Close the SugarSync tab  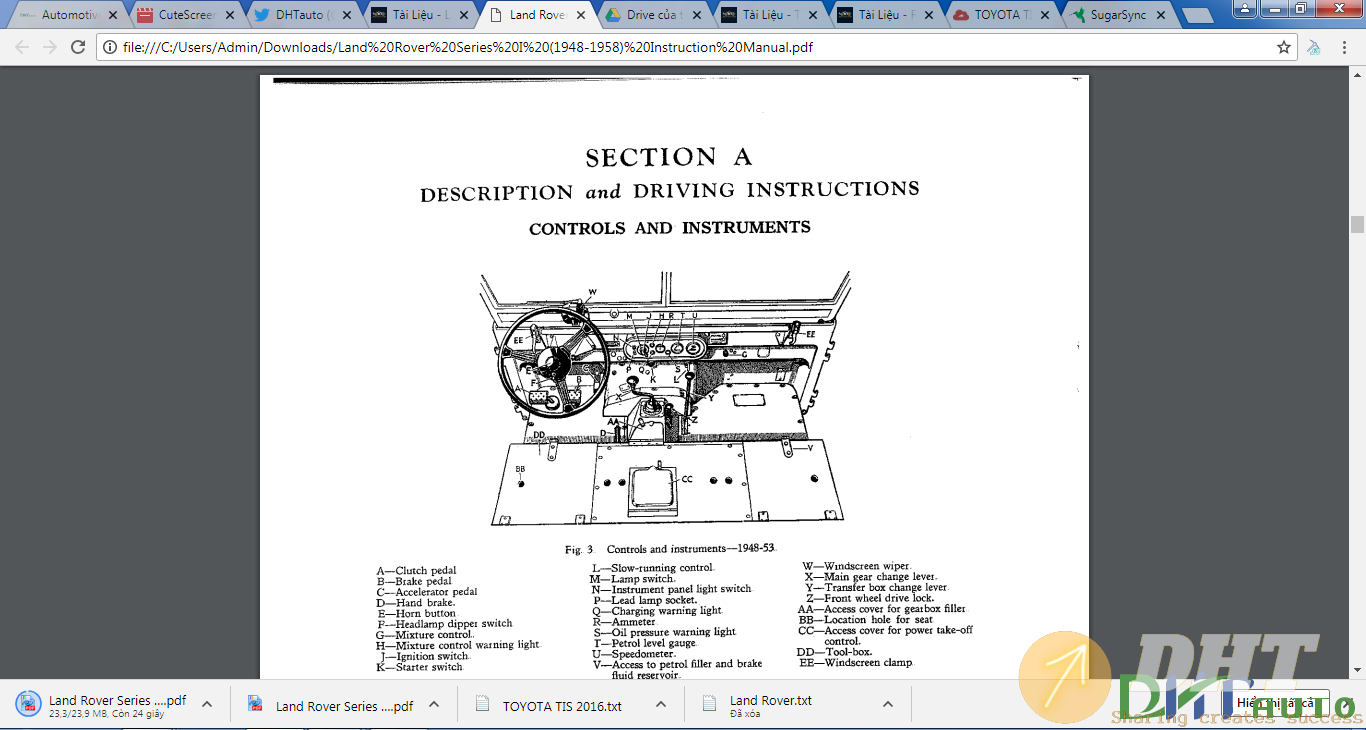pyautogui.click(x=1161, y=15)
